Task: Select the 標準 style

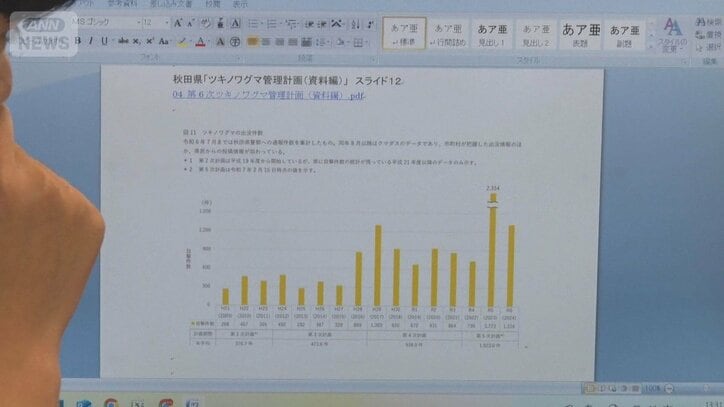Action: [404, 34]
